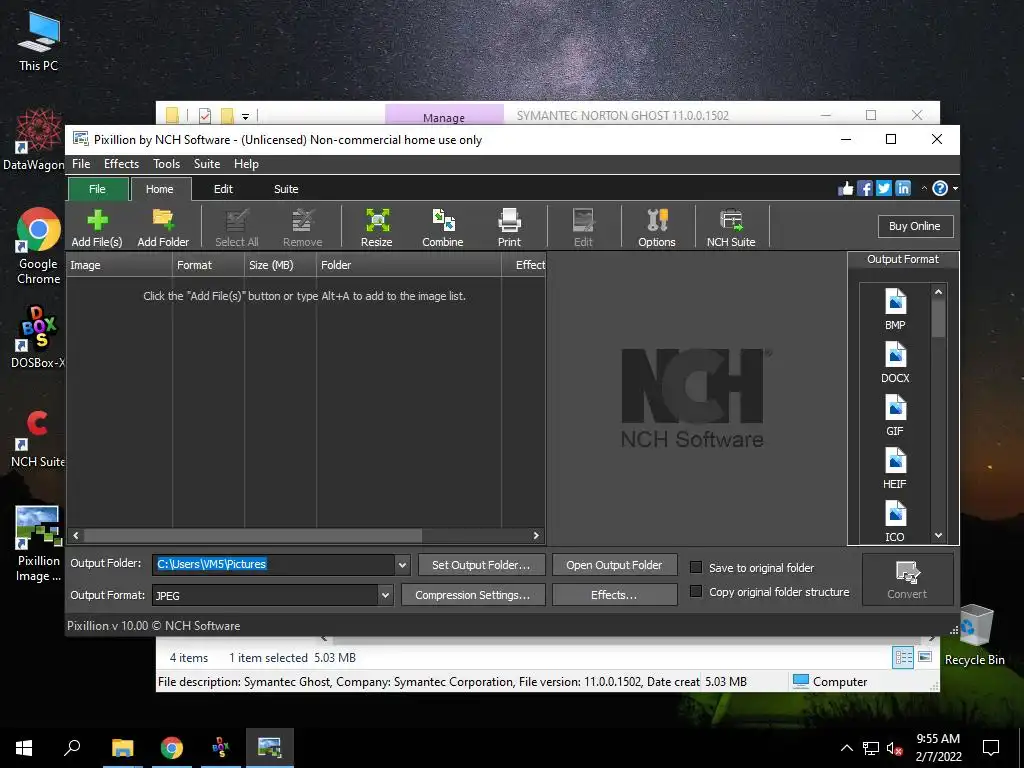
Task: Open the NCH Suite desktop shortcut
Action: [x=39, y=438]
